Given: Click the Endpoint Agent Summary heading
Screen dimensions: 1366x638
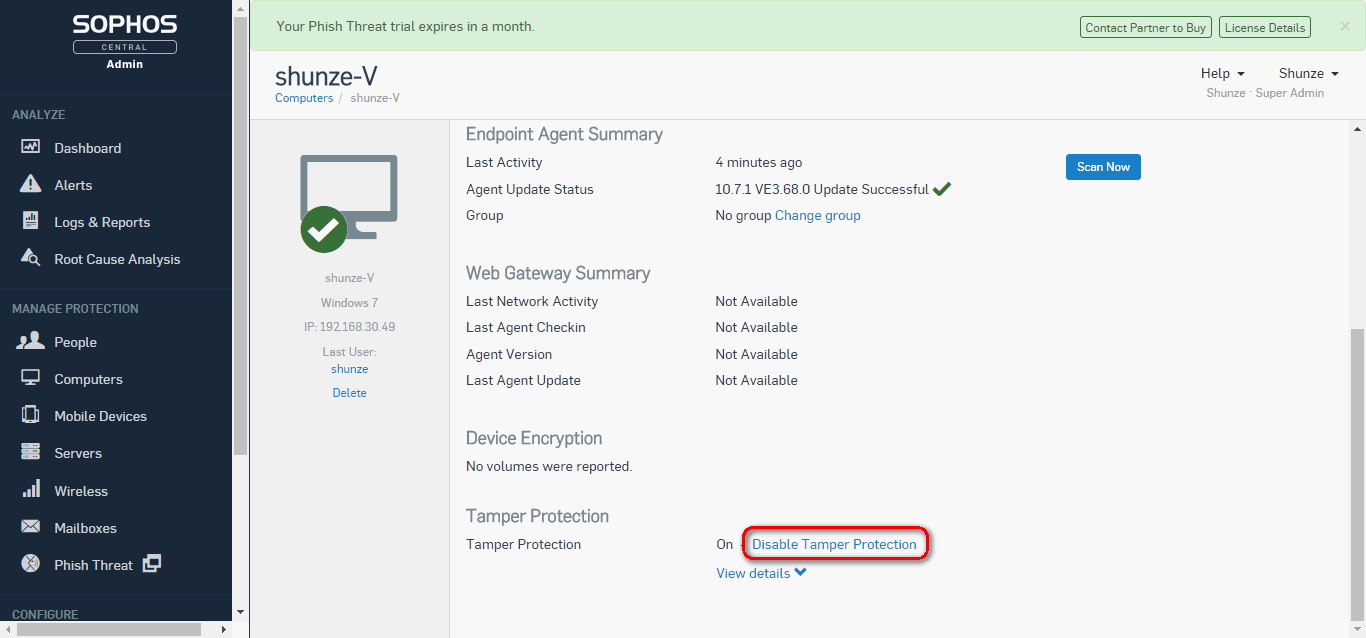Looking at the screenshot, I should coord(564,134).
